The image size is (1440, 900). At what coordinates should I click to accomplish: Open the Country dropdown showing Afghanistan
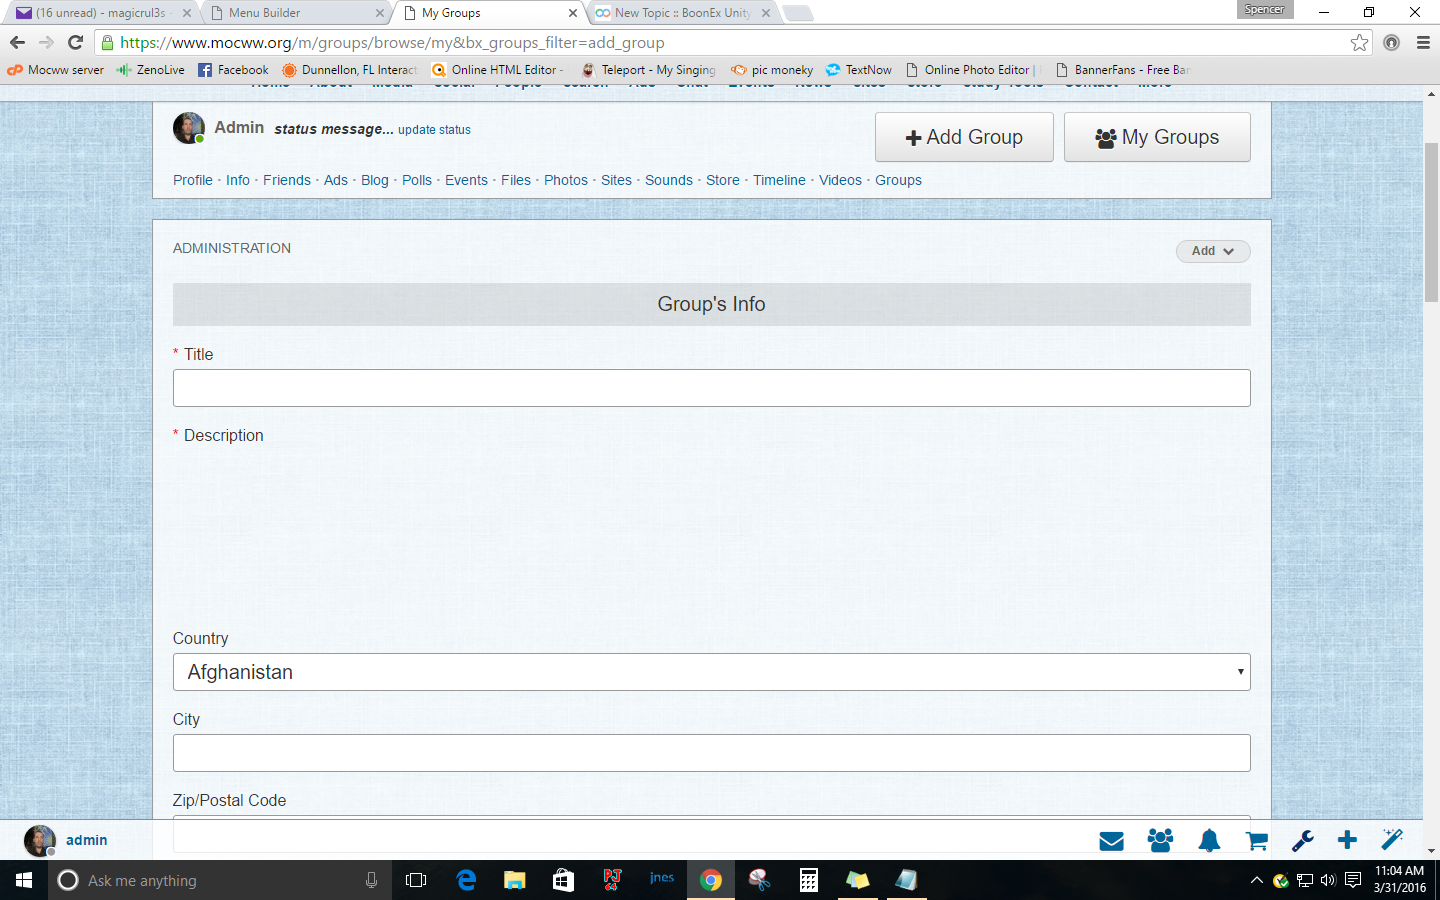coord(711,672)
